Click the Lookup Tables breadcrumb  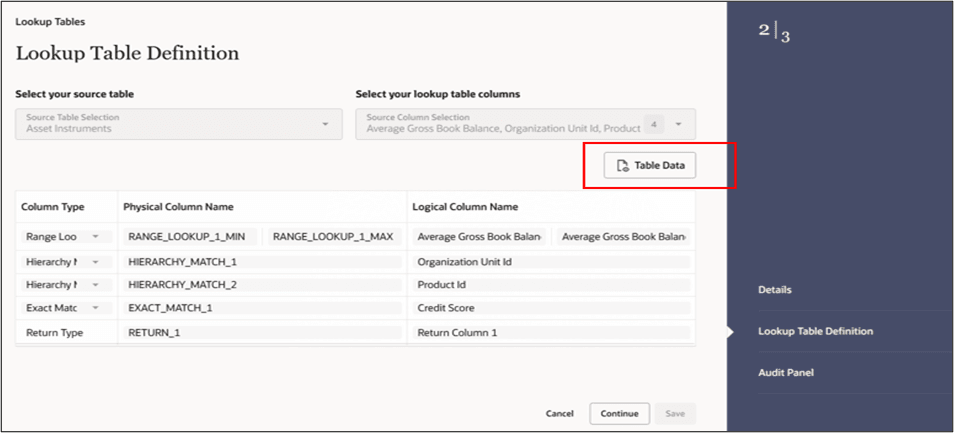pyautogui.click(x=50, y=22)
